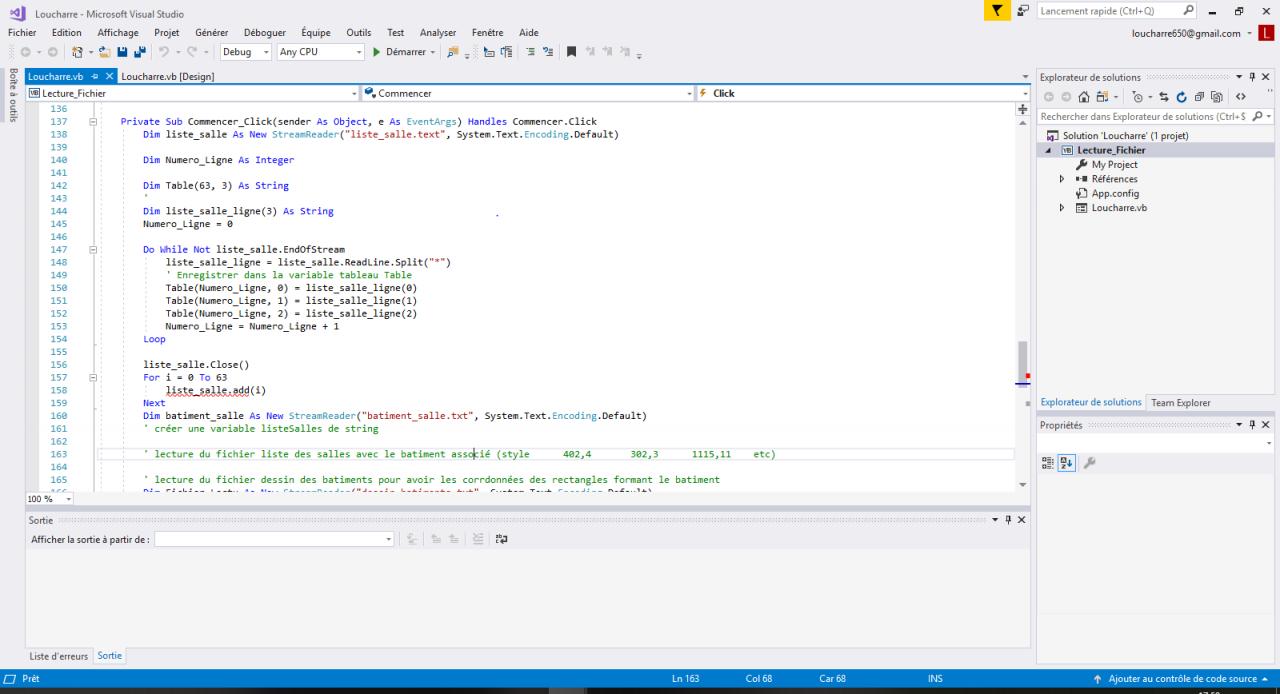Toggle alphabetical sort in Propriétés panel
Screen dimensions: 1280x694
pos(1068,462)
